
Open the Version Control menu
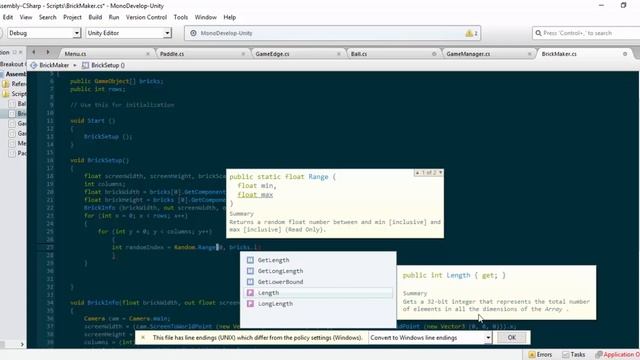point(146,17)
